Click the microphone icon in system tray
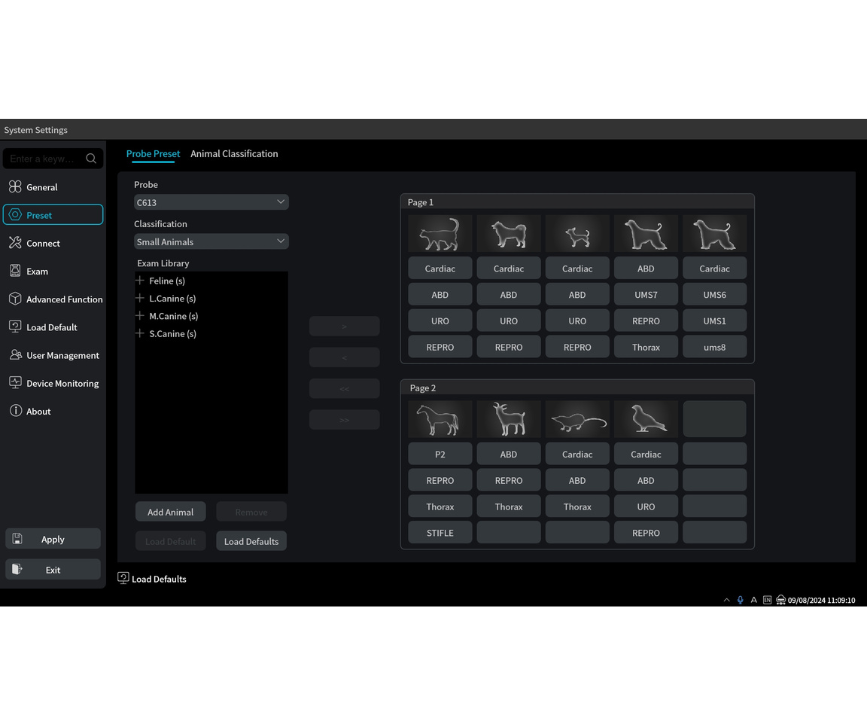 740,600
